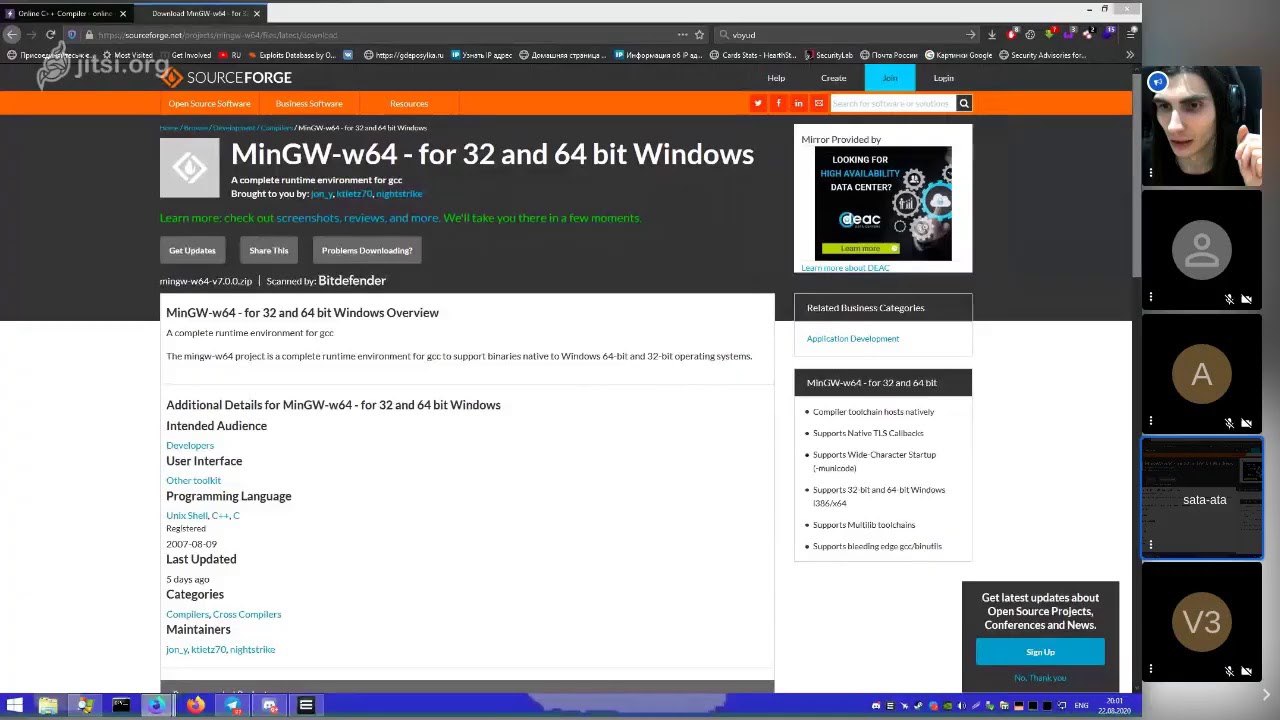Screen dimensions: 1280x720
Task: Open the Application Development category link
Action: click(x=853, y=339)
